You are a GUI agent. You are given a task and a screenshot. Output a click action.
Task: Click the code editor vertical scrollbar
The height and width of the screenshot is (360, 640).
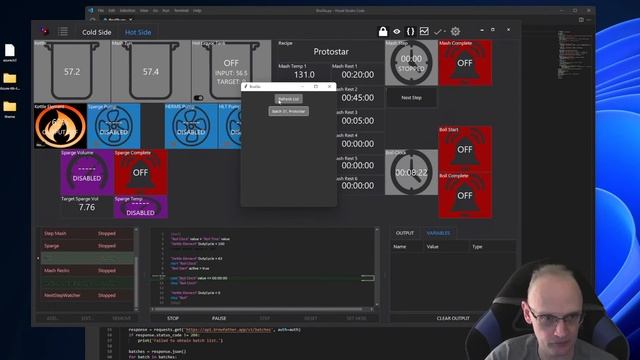coord(376,267)
